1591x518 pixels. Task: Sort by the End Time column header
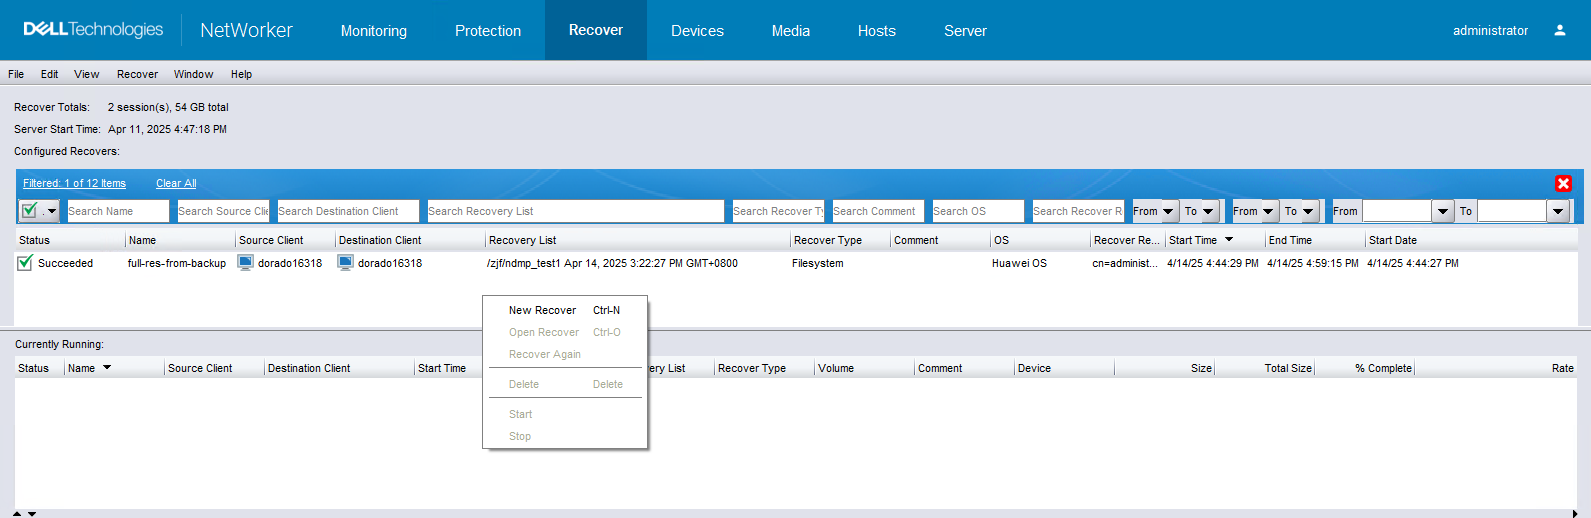pos(1315,240)
